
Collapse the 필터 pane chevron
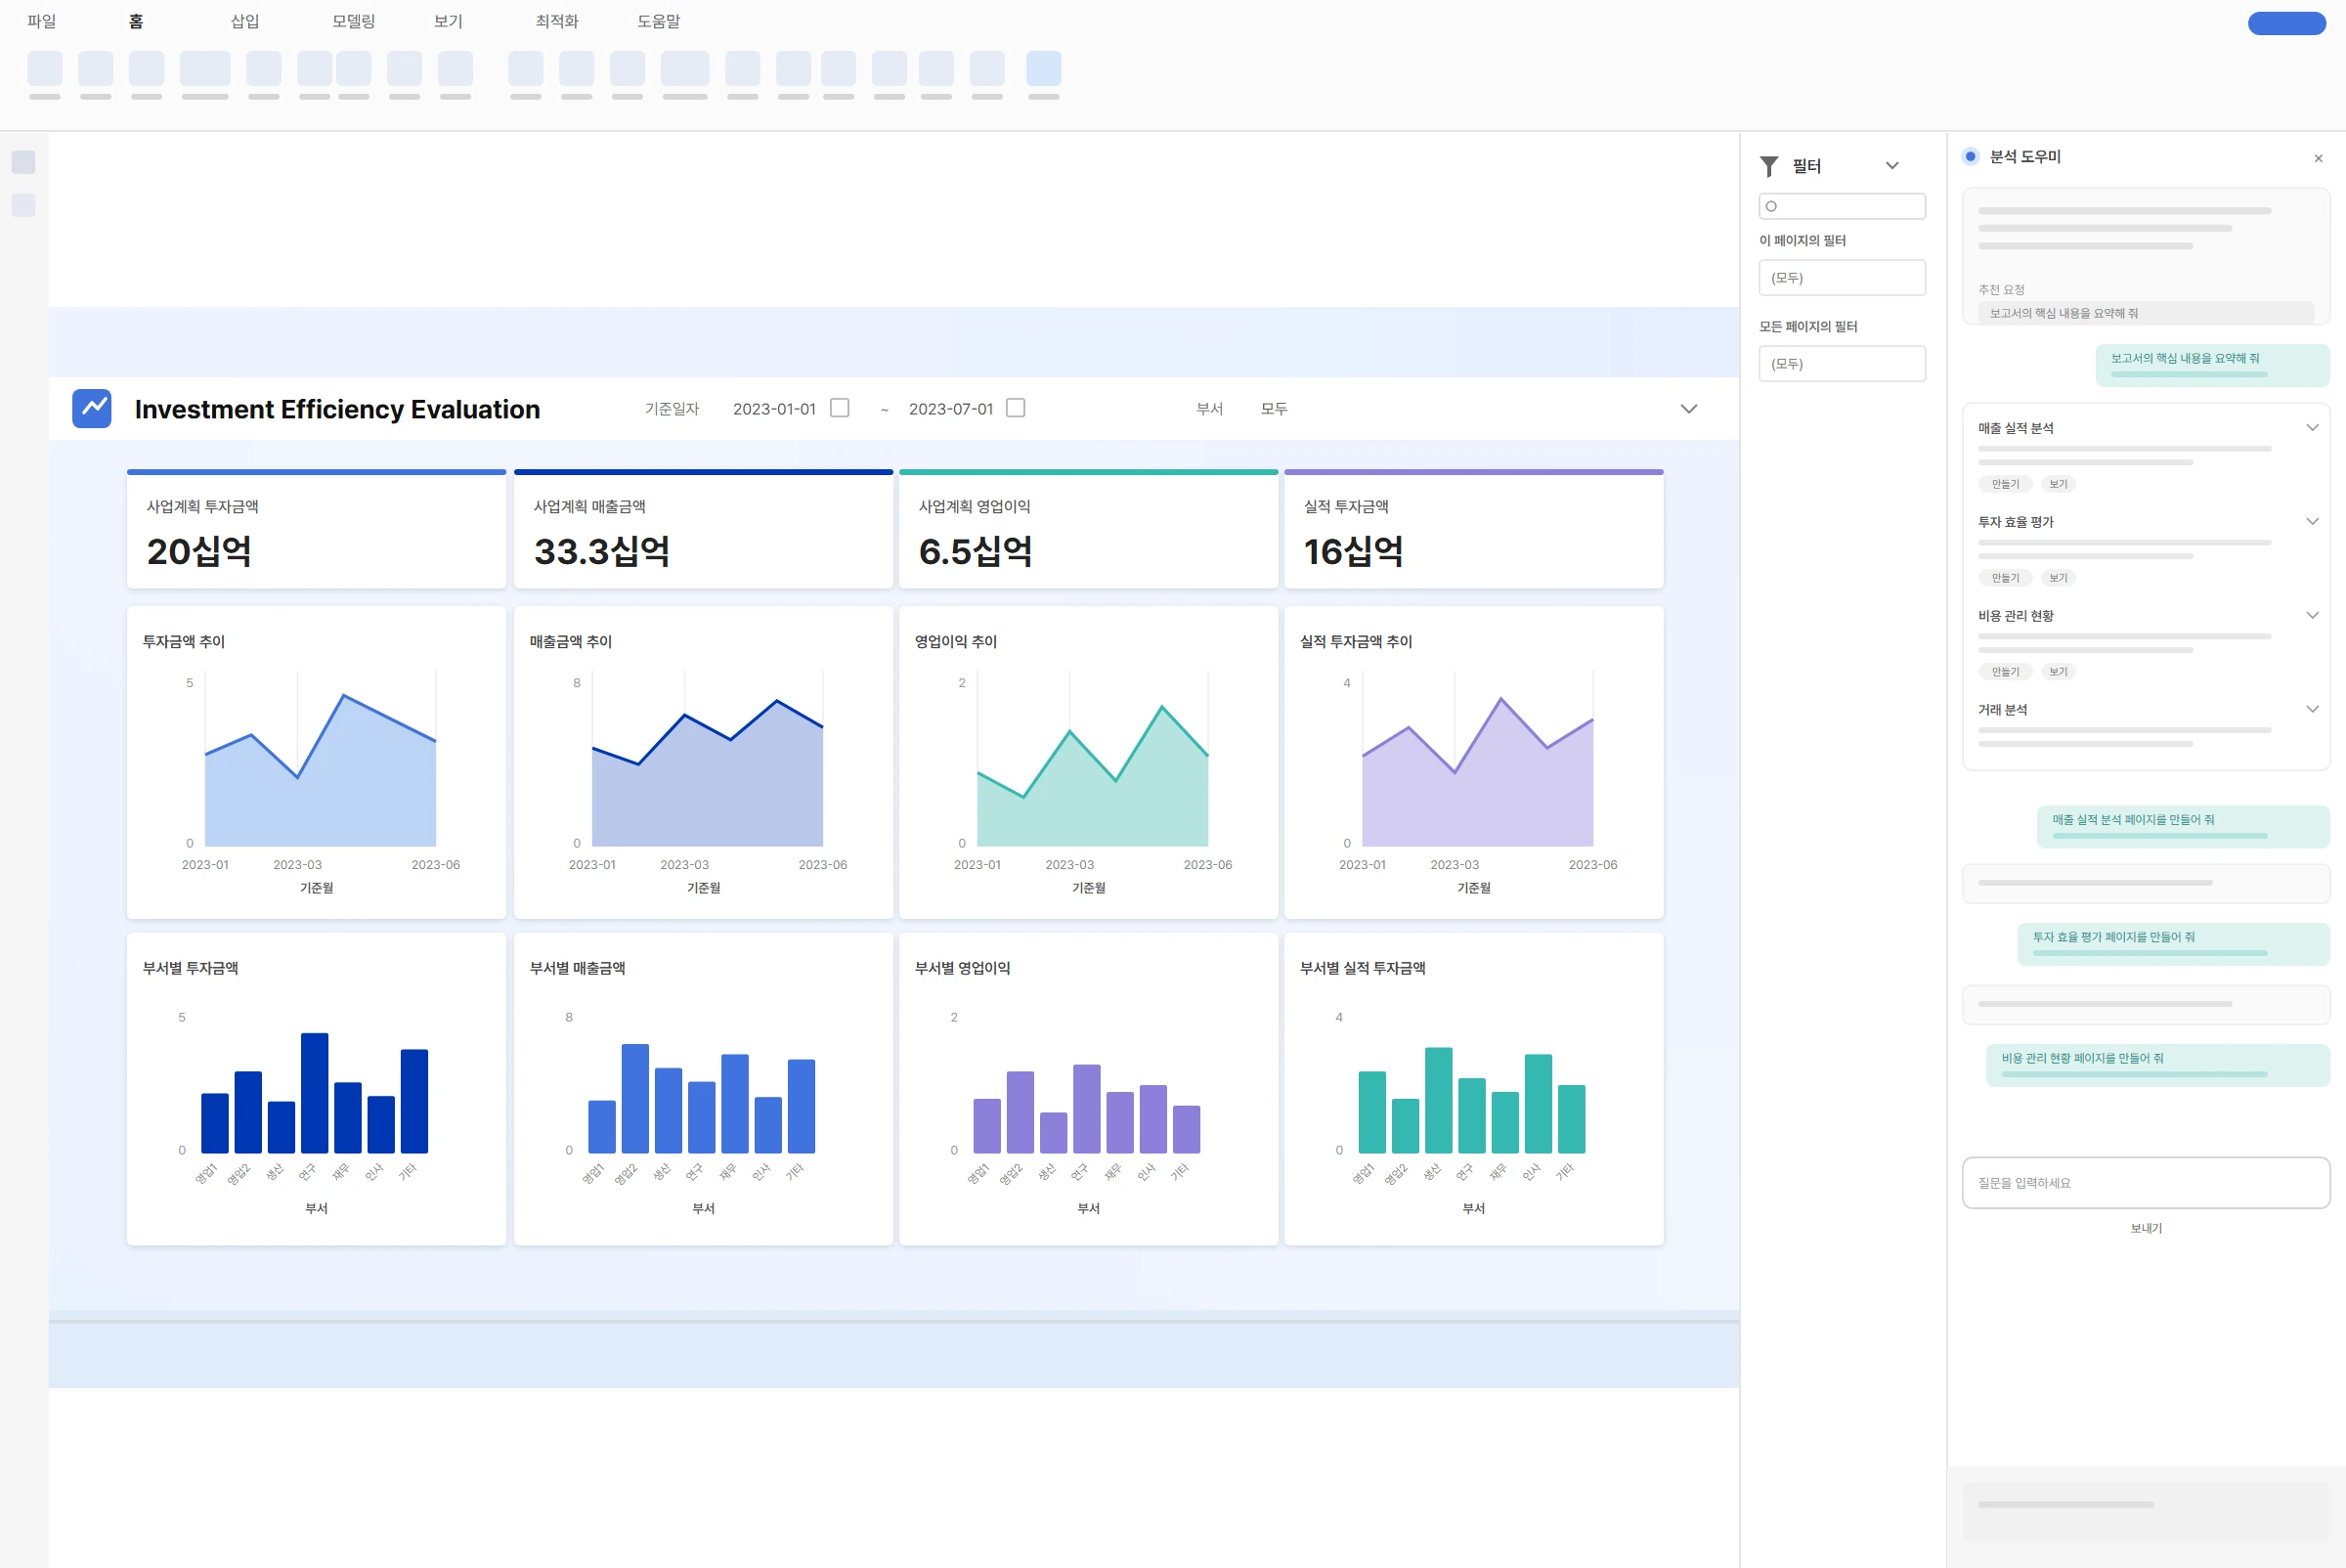(1892, 166)
